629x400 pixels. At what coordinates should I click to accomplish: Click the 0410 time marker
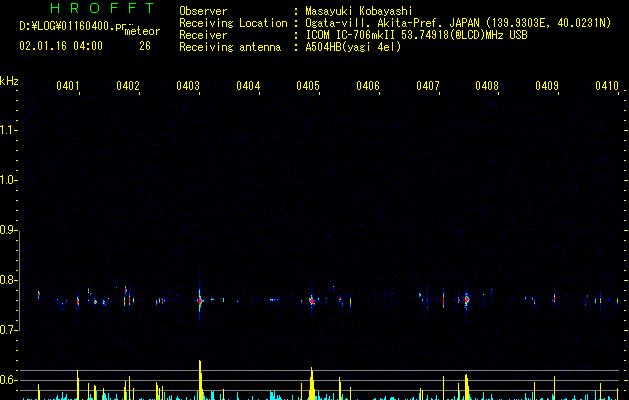pos(607,86)
